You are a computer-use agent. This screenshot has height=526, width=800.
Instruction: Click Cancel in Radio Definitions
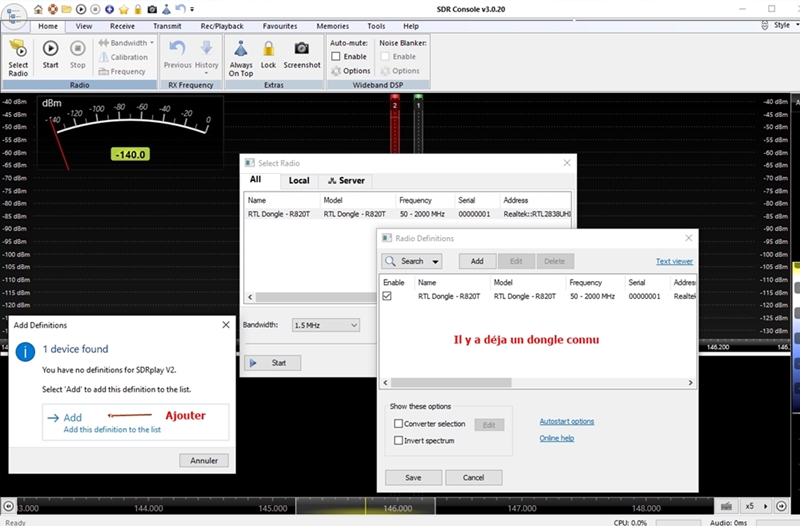tap(473, 478)
